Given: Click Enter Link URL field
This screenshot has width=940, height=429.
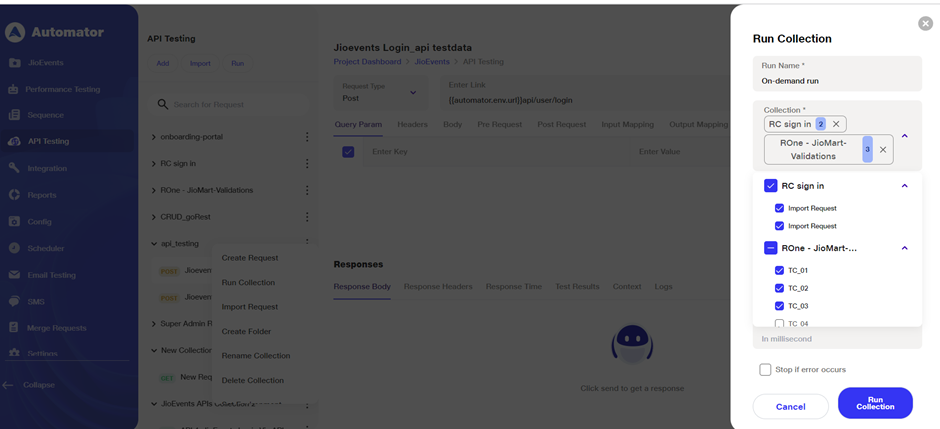Looking at the screenshot, I should tap(585, 92).
